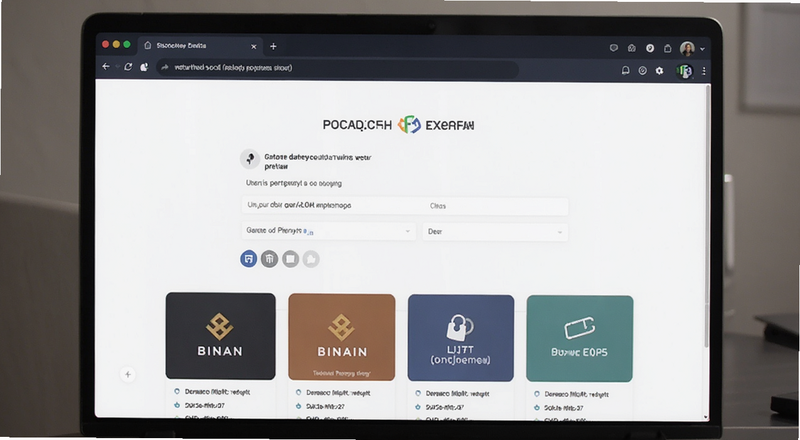Image resolution: width=800 pixels, height=440 pixels.
Task: Select second radio option under blue padlock card
Action: tap(418, 407)
